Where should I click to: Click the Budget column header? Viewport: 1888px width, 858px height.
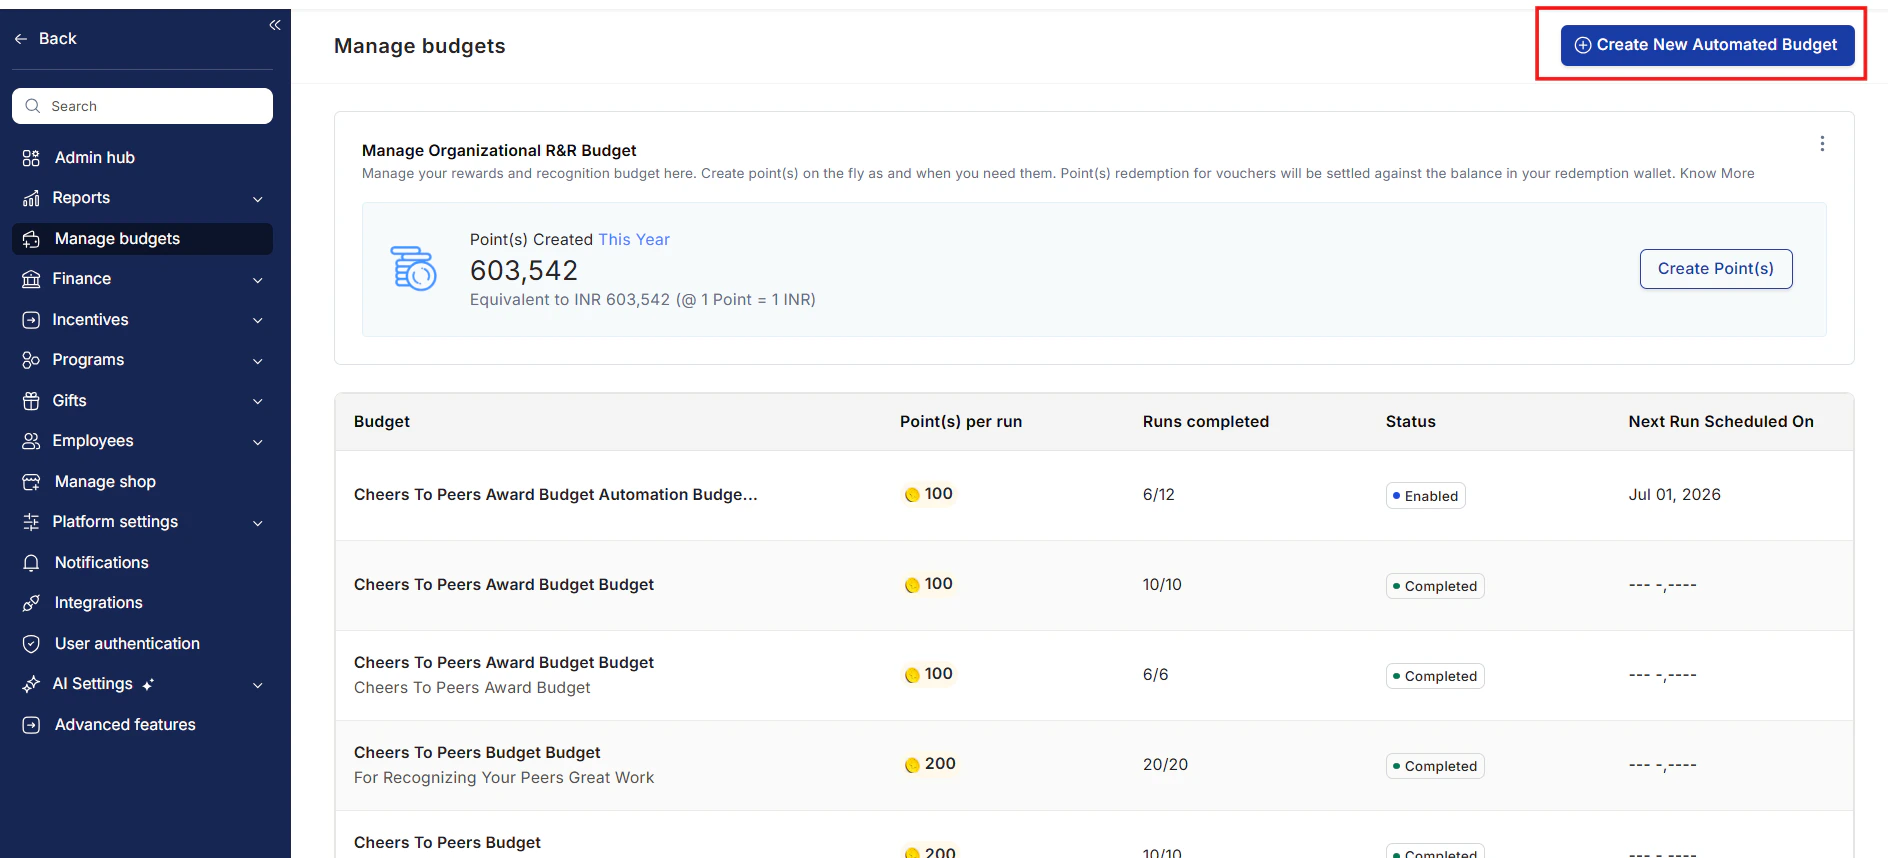tap(382, 421)
